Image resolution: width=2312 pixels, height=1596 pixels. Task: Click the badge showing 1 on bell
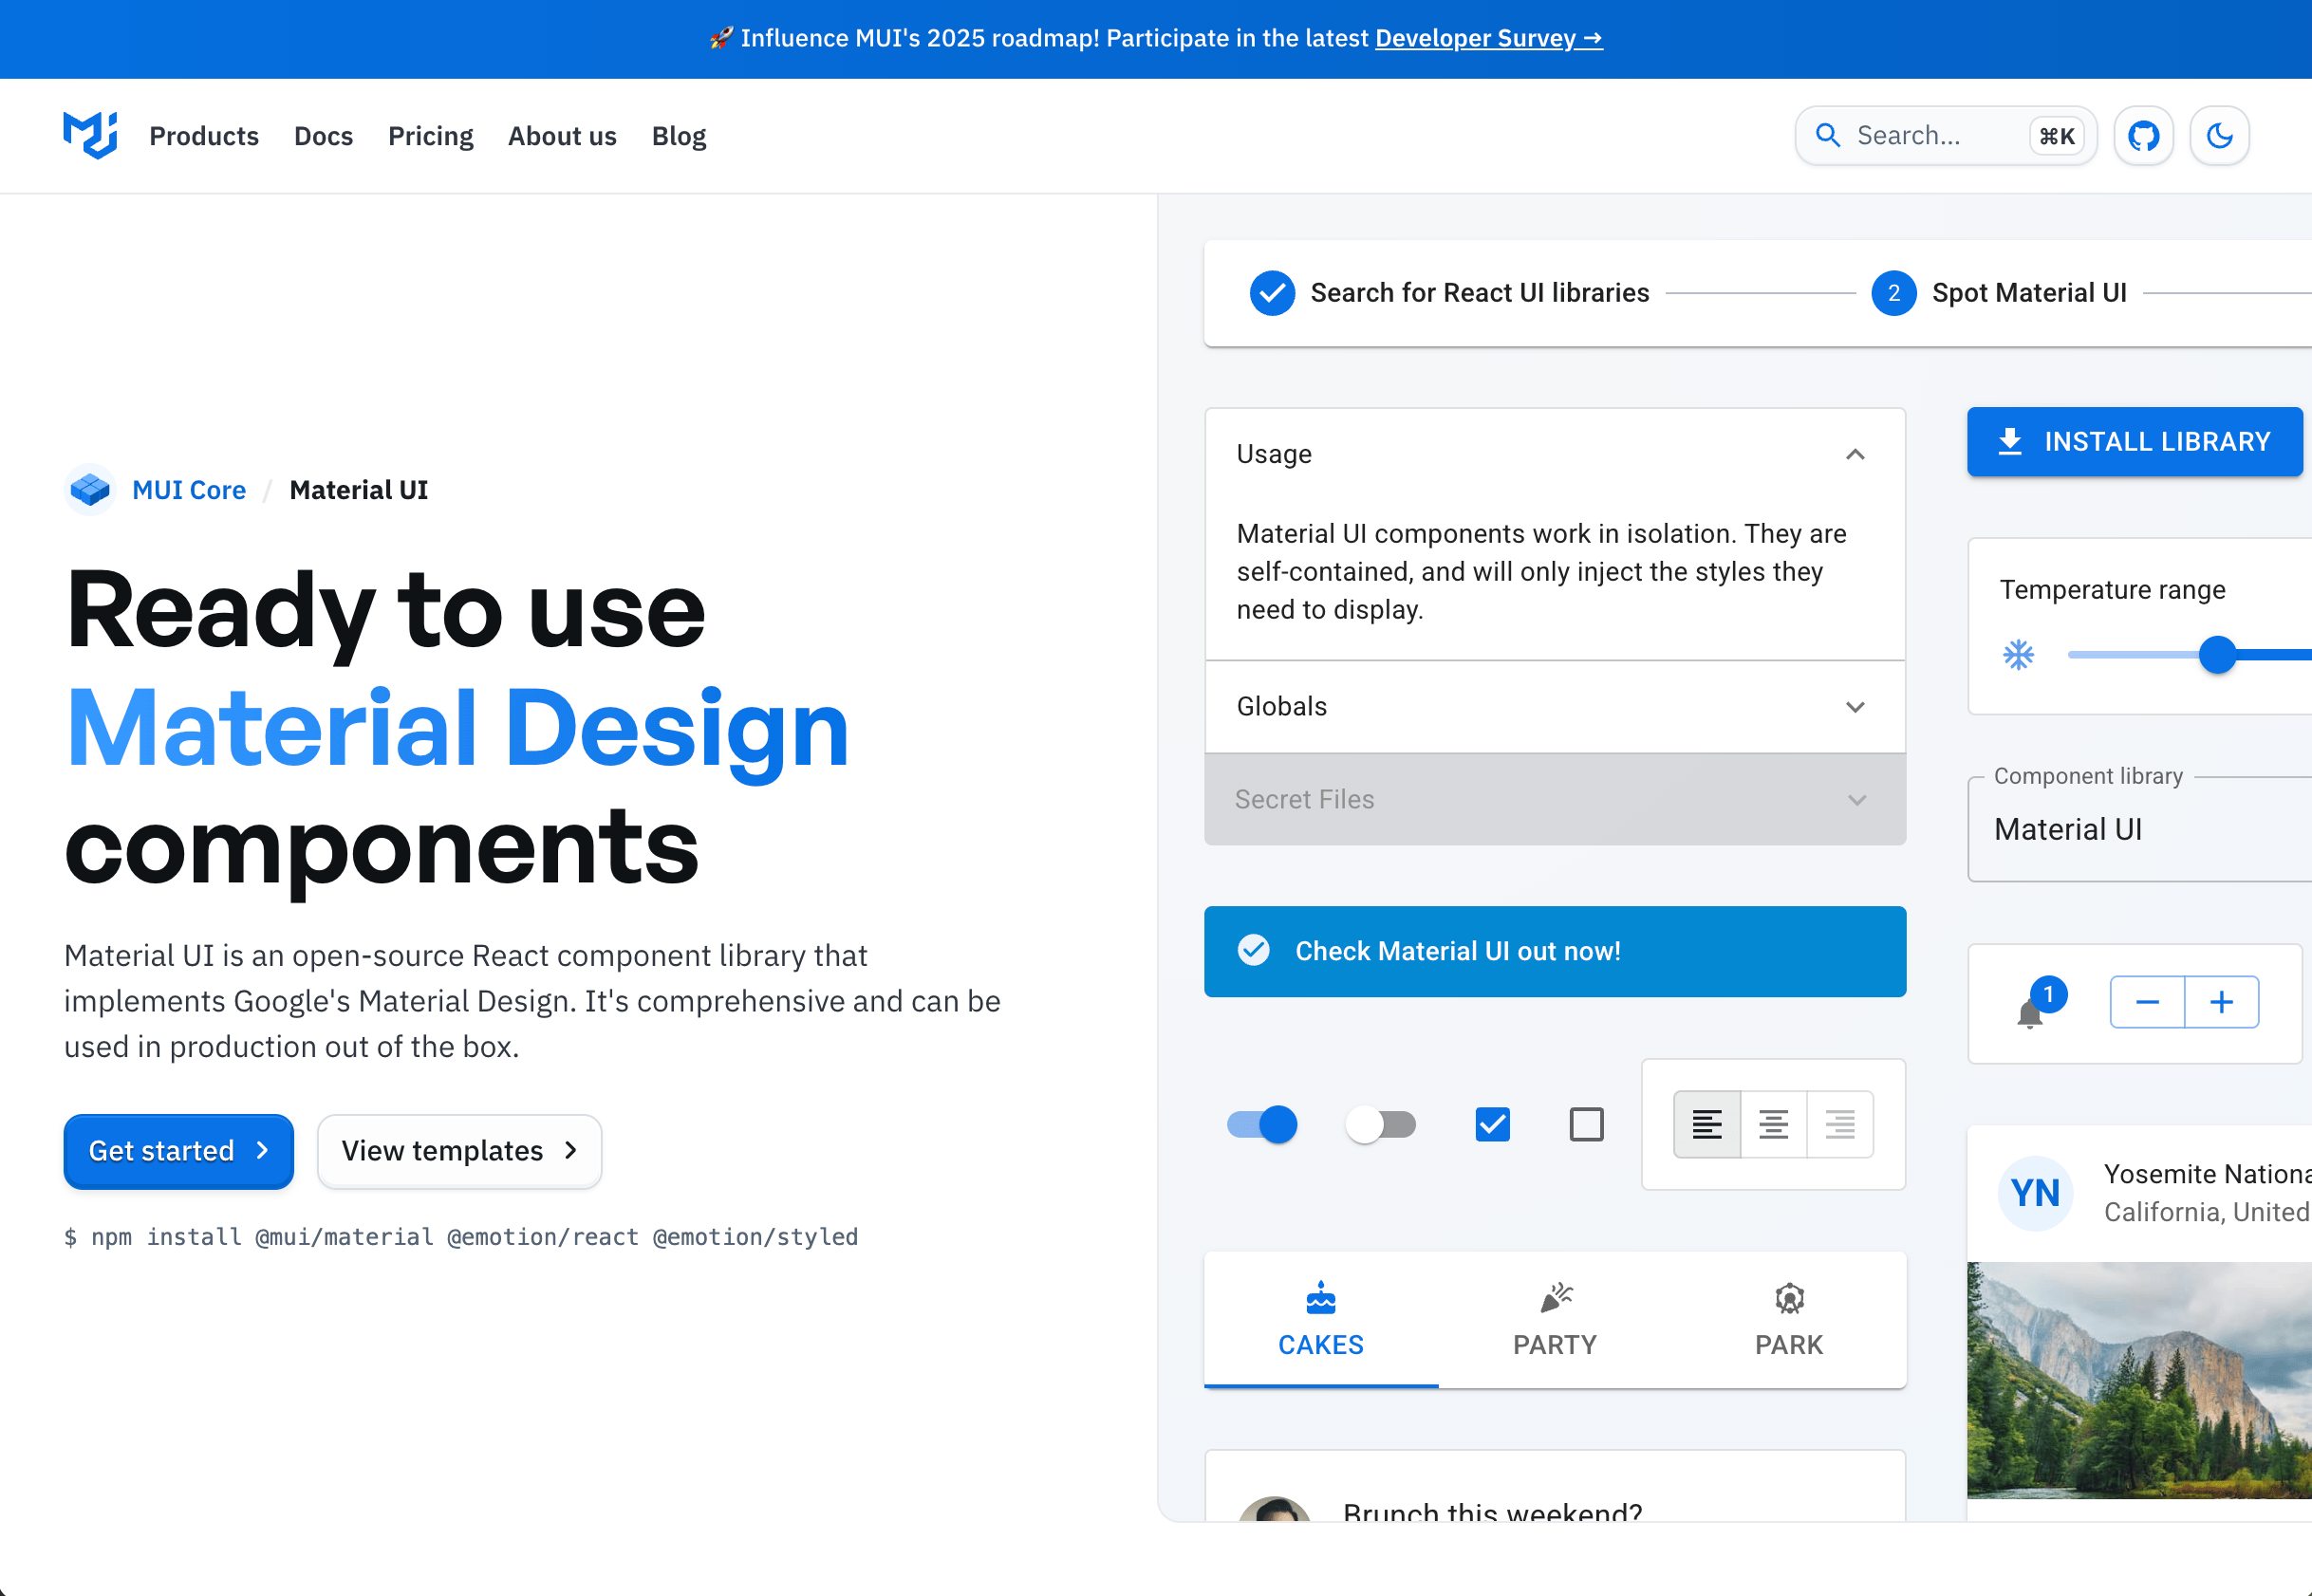(2048, 994)
